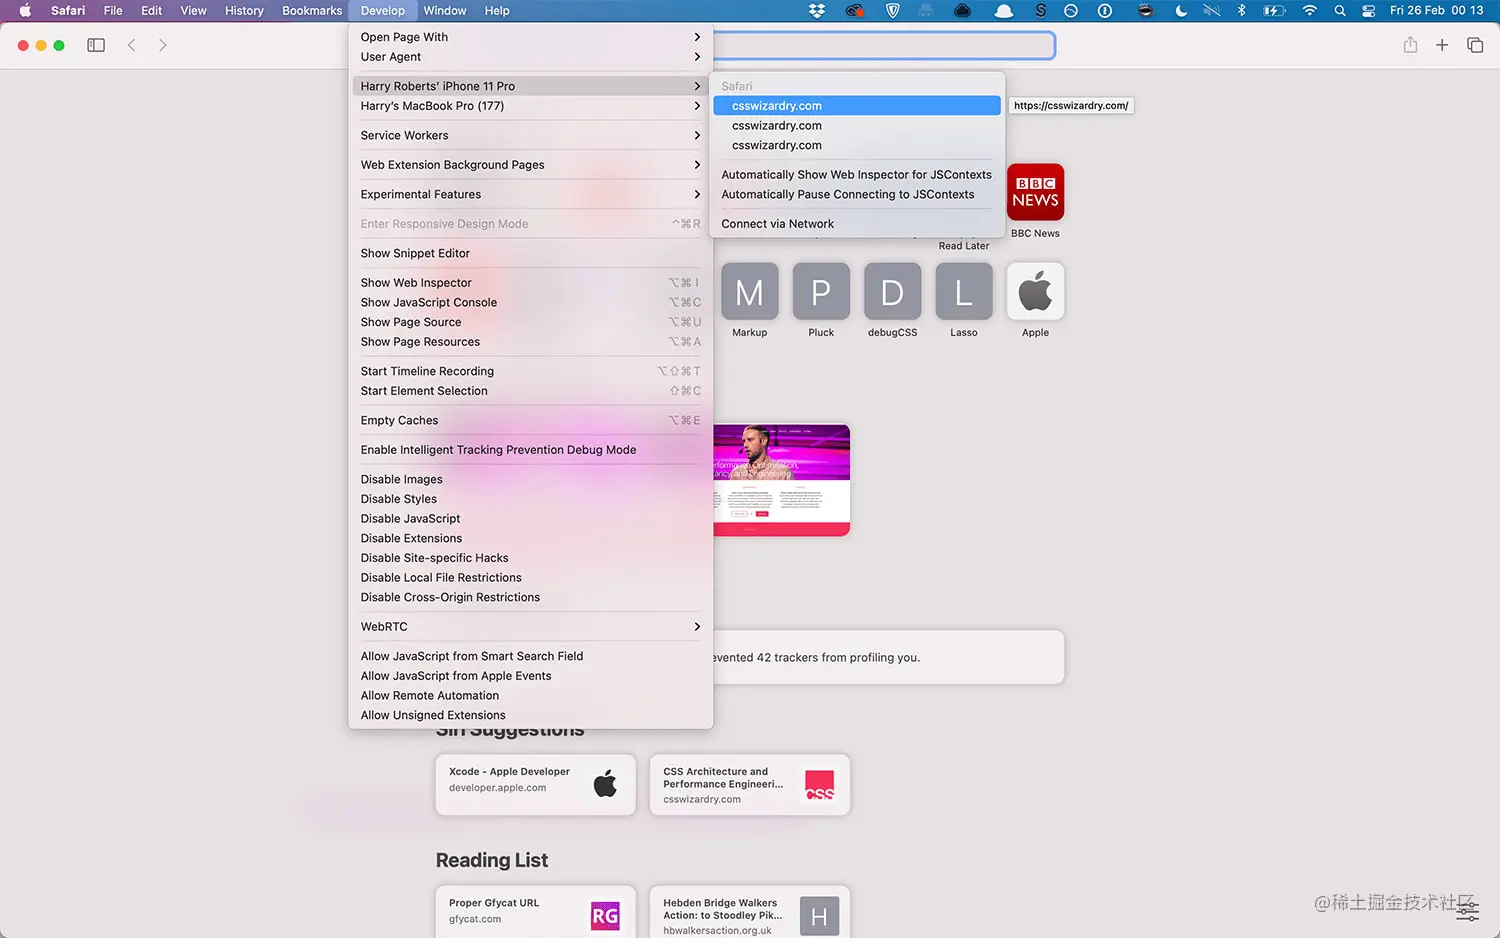Click the Share icon in Safari toolbar
The image size is (1500, 938).
click(x=1410, y=45)
